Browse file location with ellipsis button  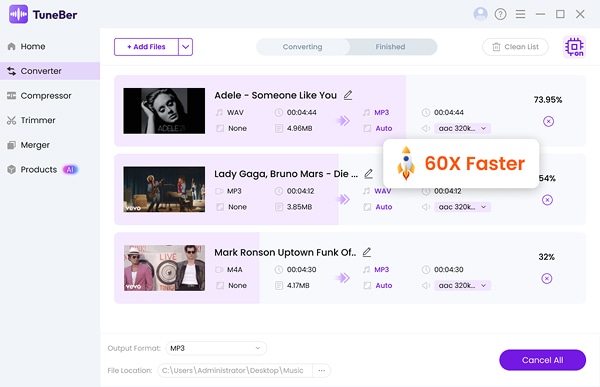pyautogui.click(x=321, y=371)
